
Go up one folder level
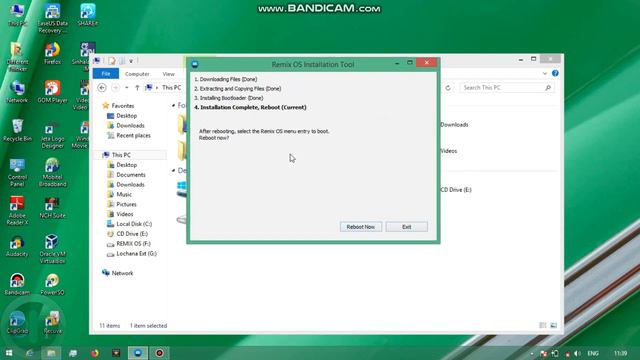coord(137,88)
